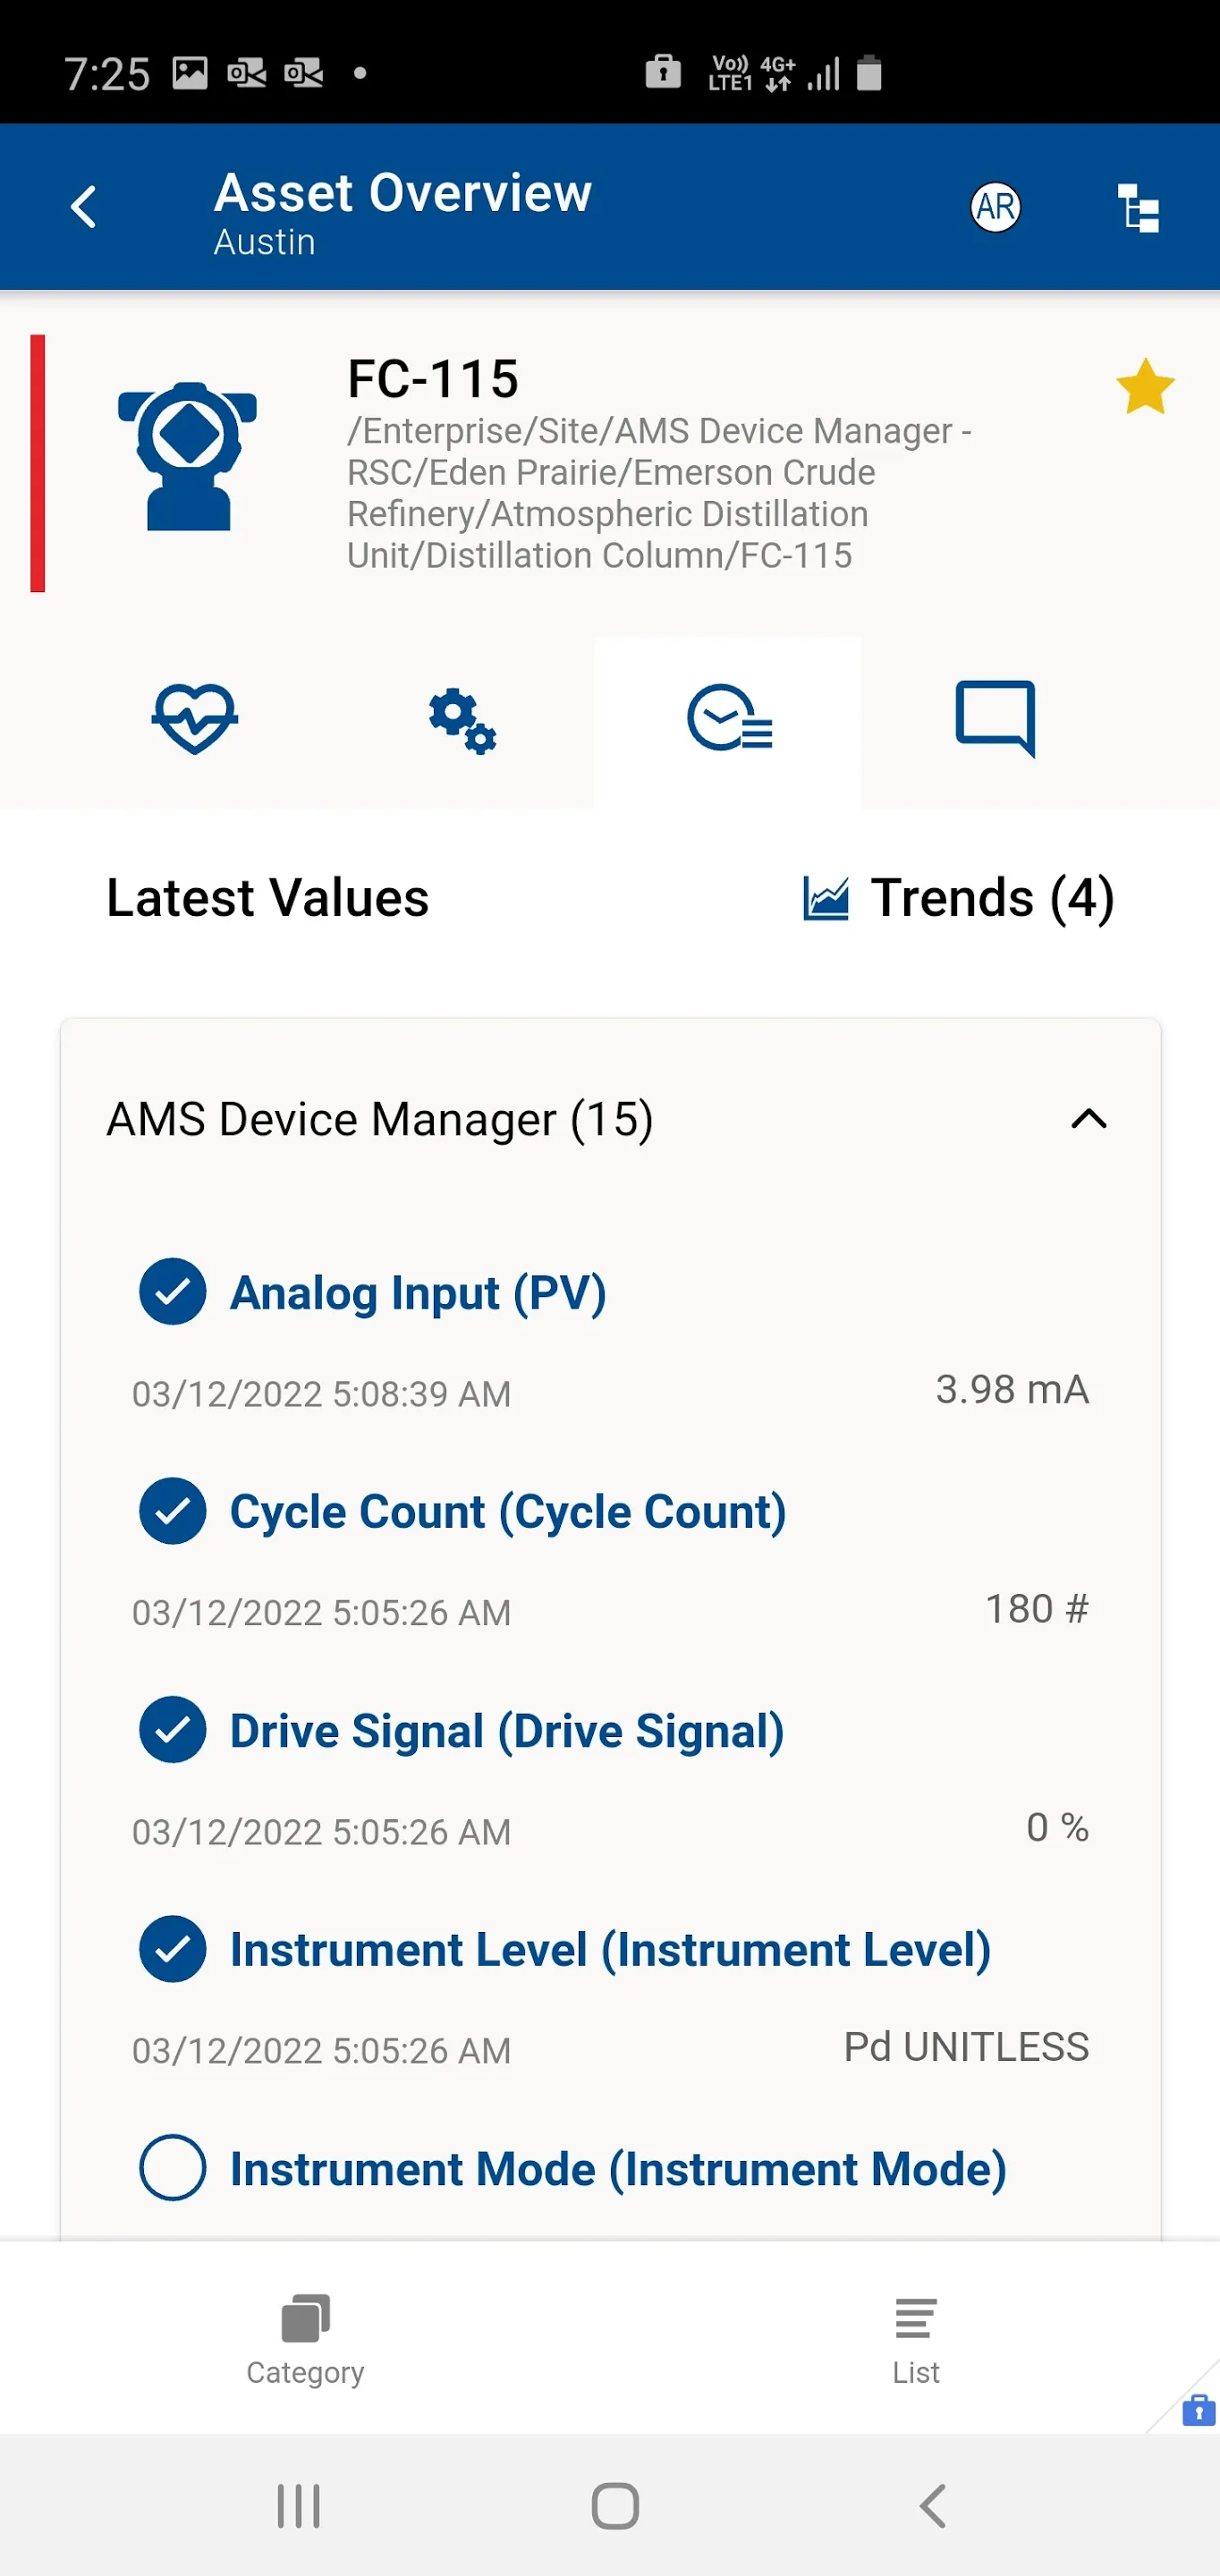The image size is (1220, 2576).
Task: Tap the FC-115 asset path text
Action: point(659,493)
